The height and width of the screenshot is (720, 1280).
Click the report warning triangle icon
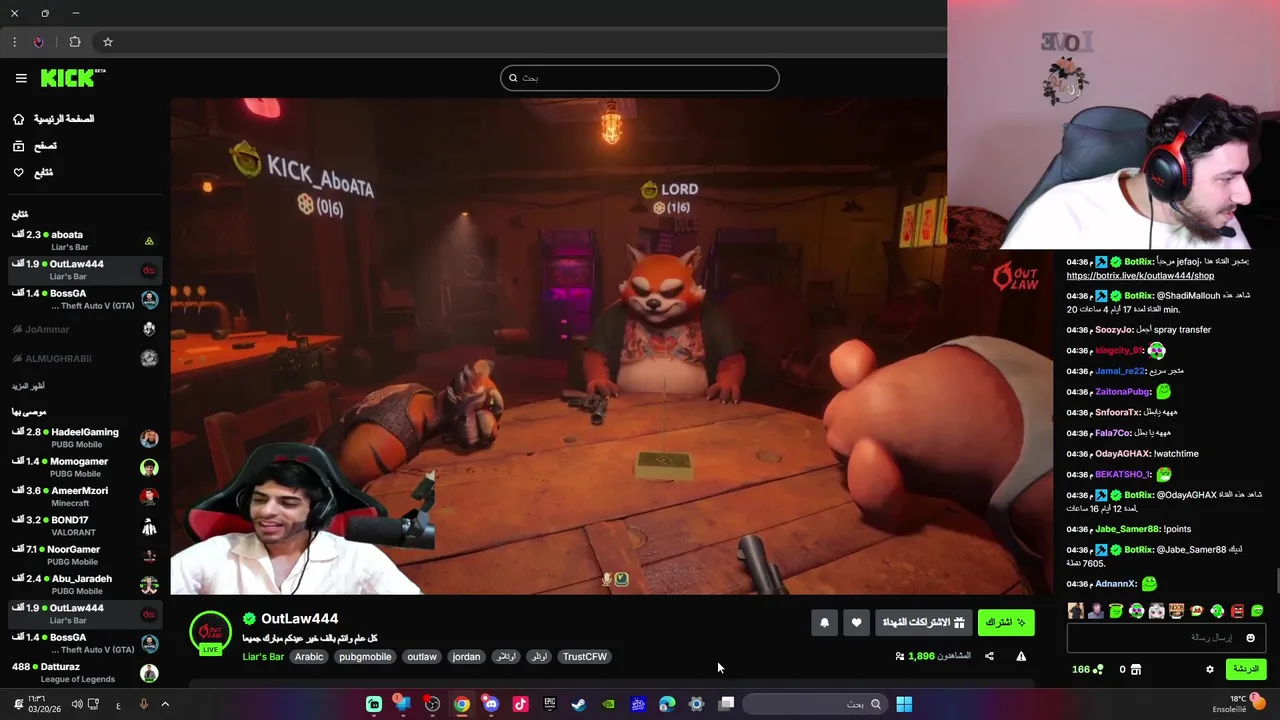click(1021, 656)
